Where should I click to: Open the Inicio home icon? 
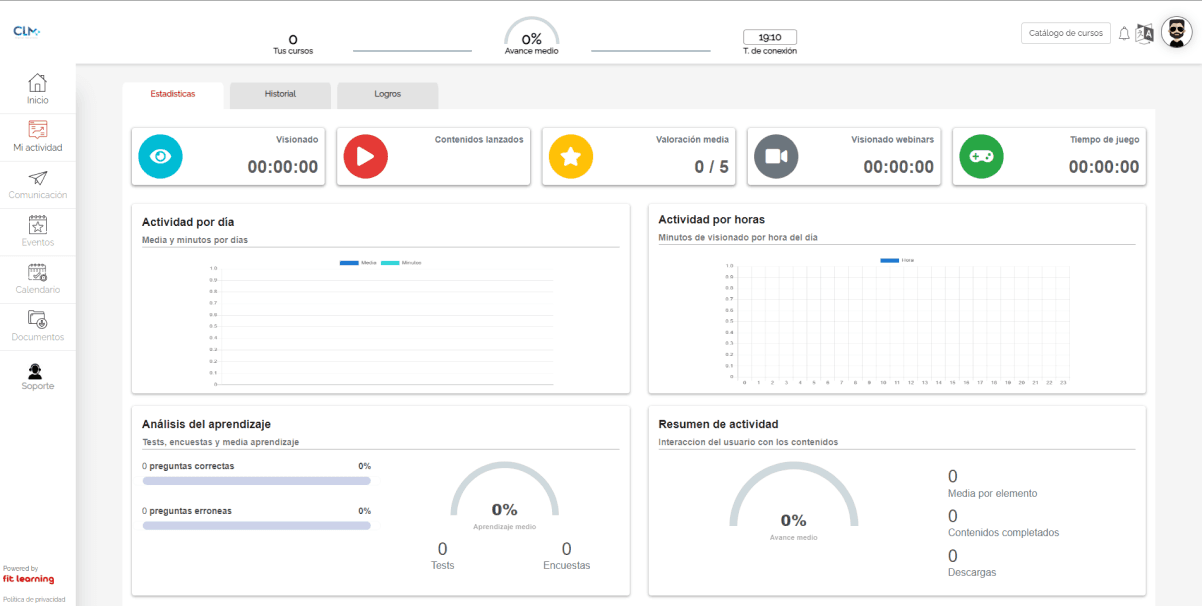[37, 83]
